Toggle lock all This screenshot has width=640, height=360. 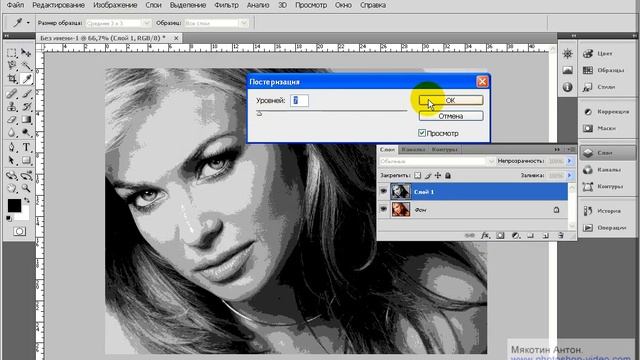[x=448, y=176]
